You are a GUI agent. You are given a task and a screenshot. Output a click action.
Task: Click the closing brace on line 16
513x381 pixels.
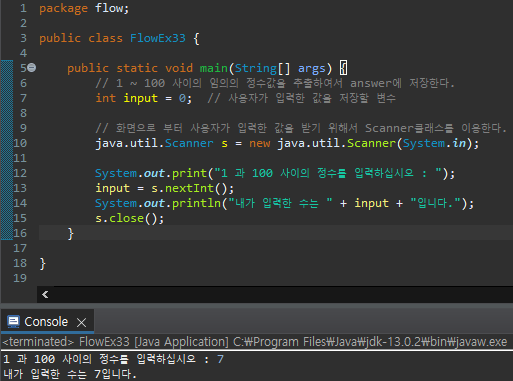70,233
